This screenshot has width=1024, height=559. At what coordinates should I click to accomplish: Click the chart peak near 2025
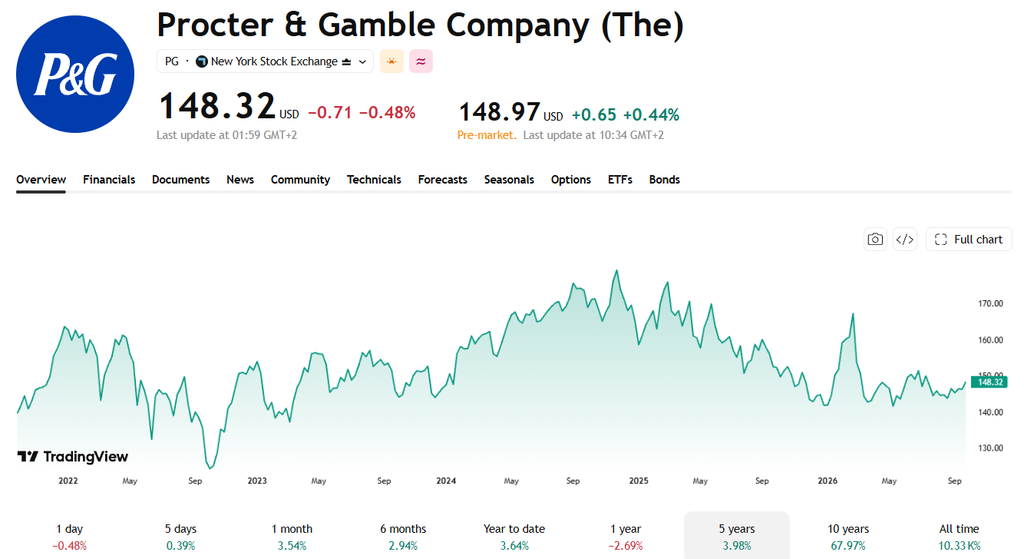616,271
